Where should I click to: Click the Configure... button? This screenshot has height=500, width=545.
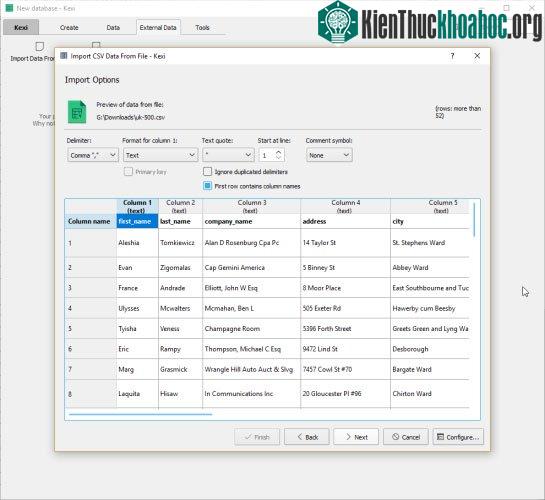tap(458, 437)
